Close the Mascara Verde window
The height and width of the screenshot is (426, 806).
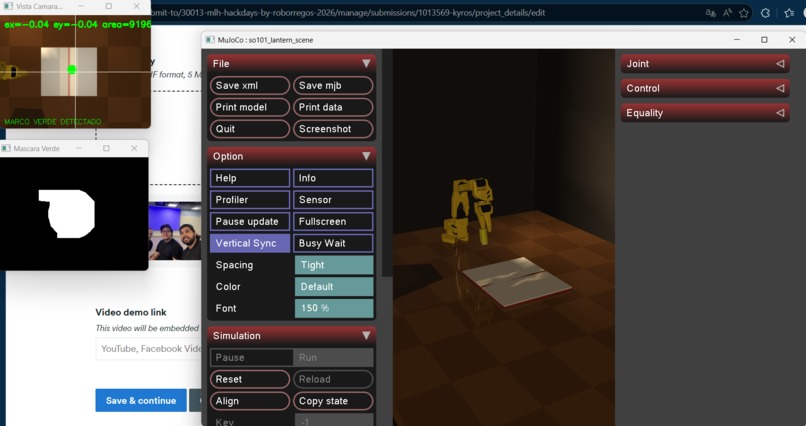point(134,148)
